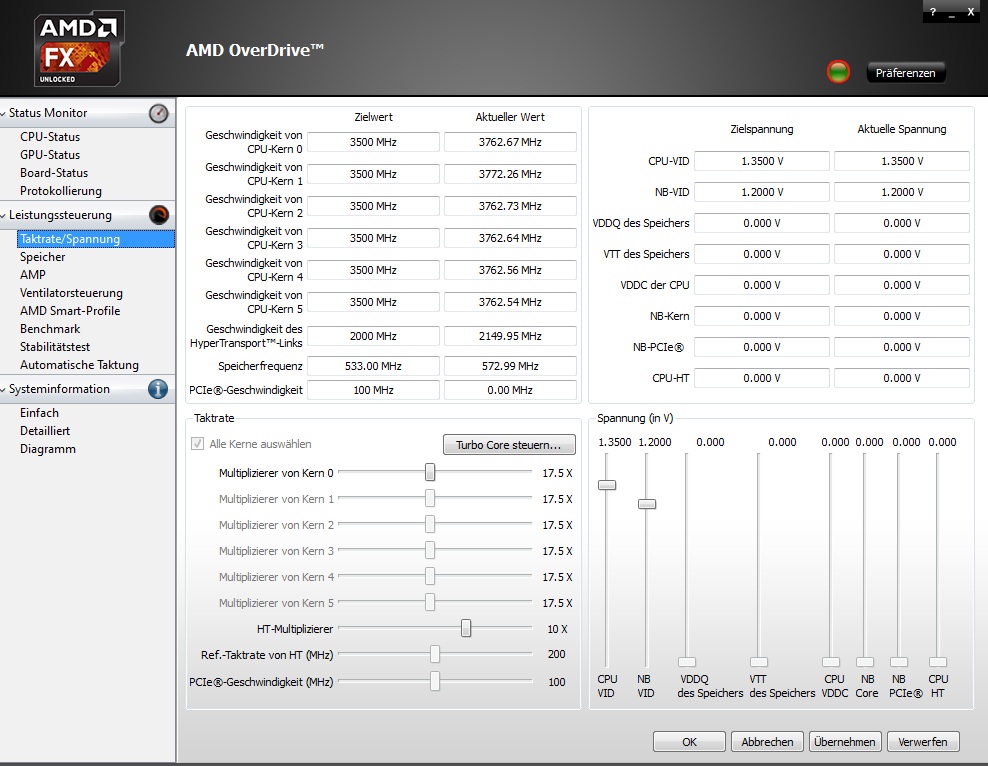Open Speicher settings
This screenshot has height=766, width=988.
(x=42, y=257)
